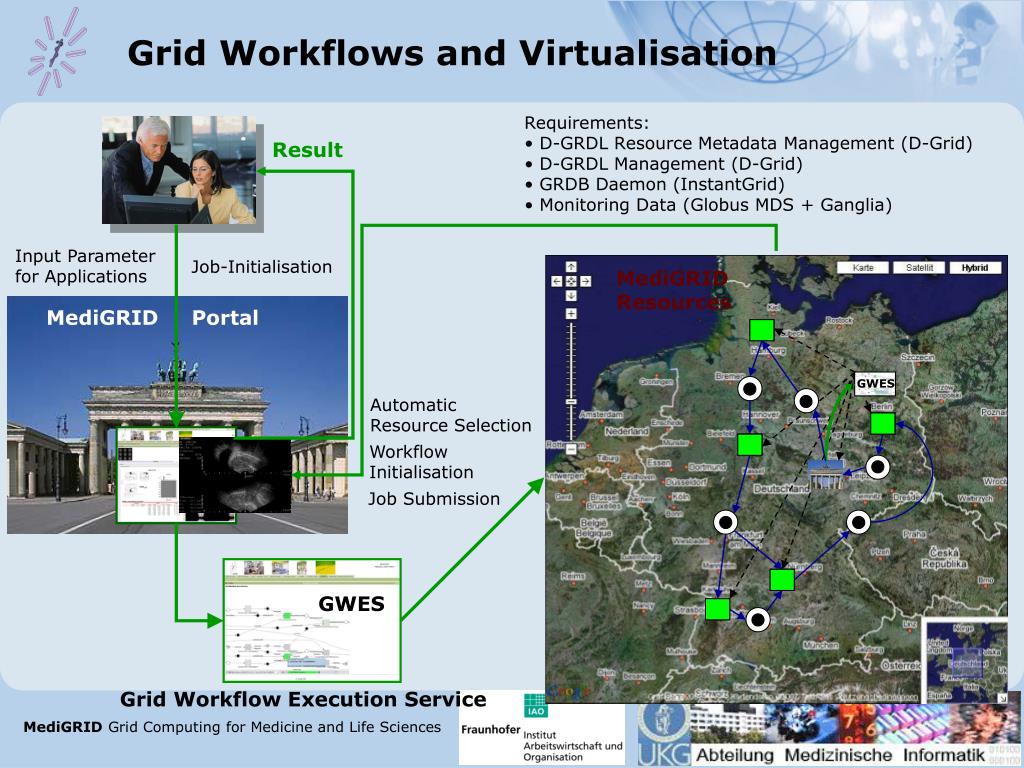Screen dimensions: 1024x768
Task: Click the circle node near Bremen
Action: 750,389
